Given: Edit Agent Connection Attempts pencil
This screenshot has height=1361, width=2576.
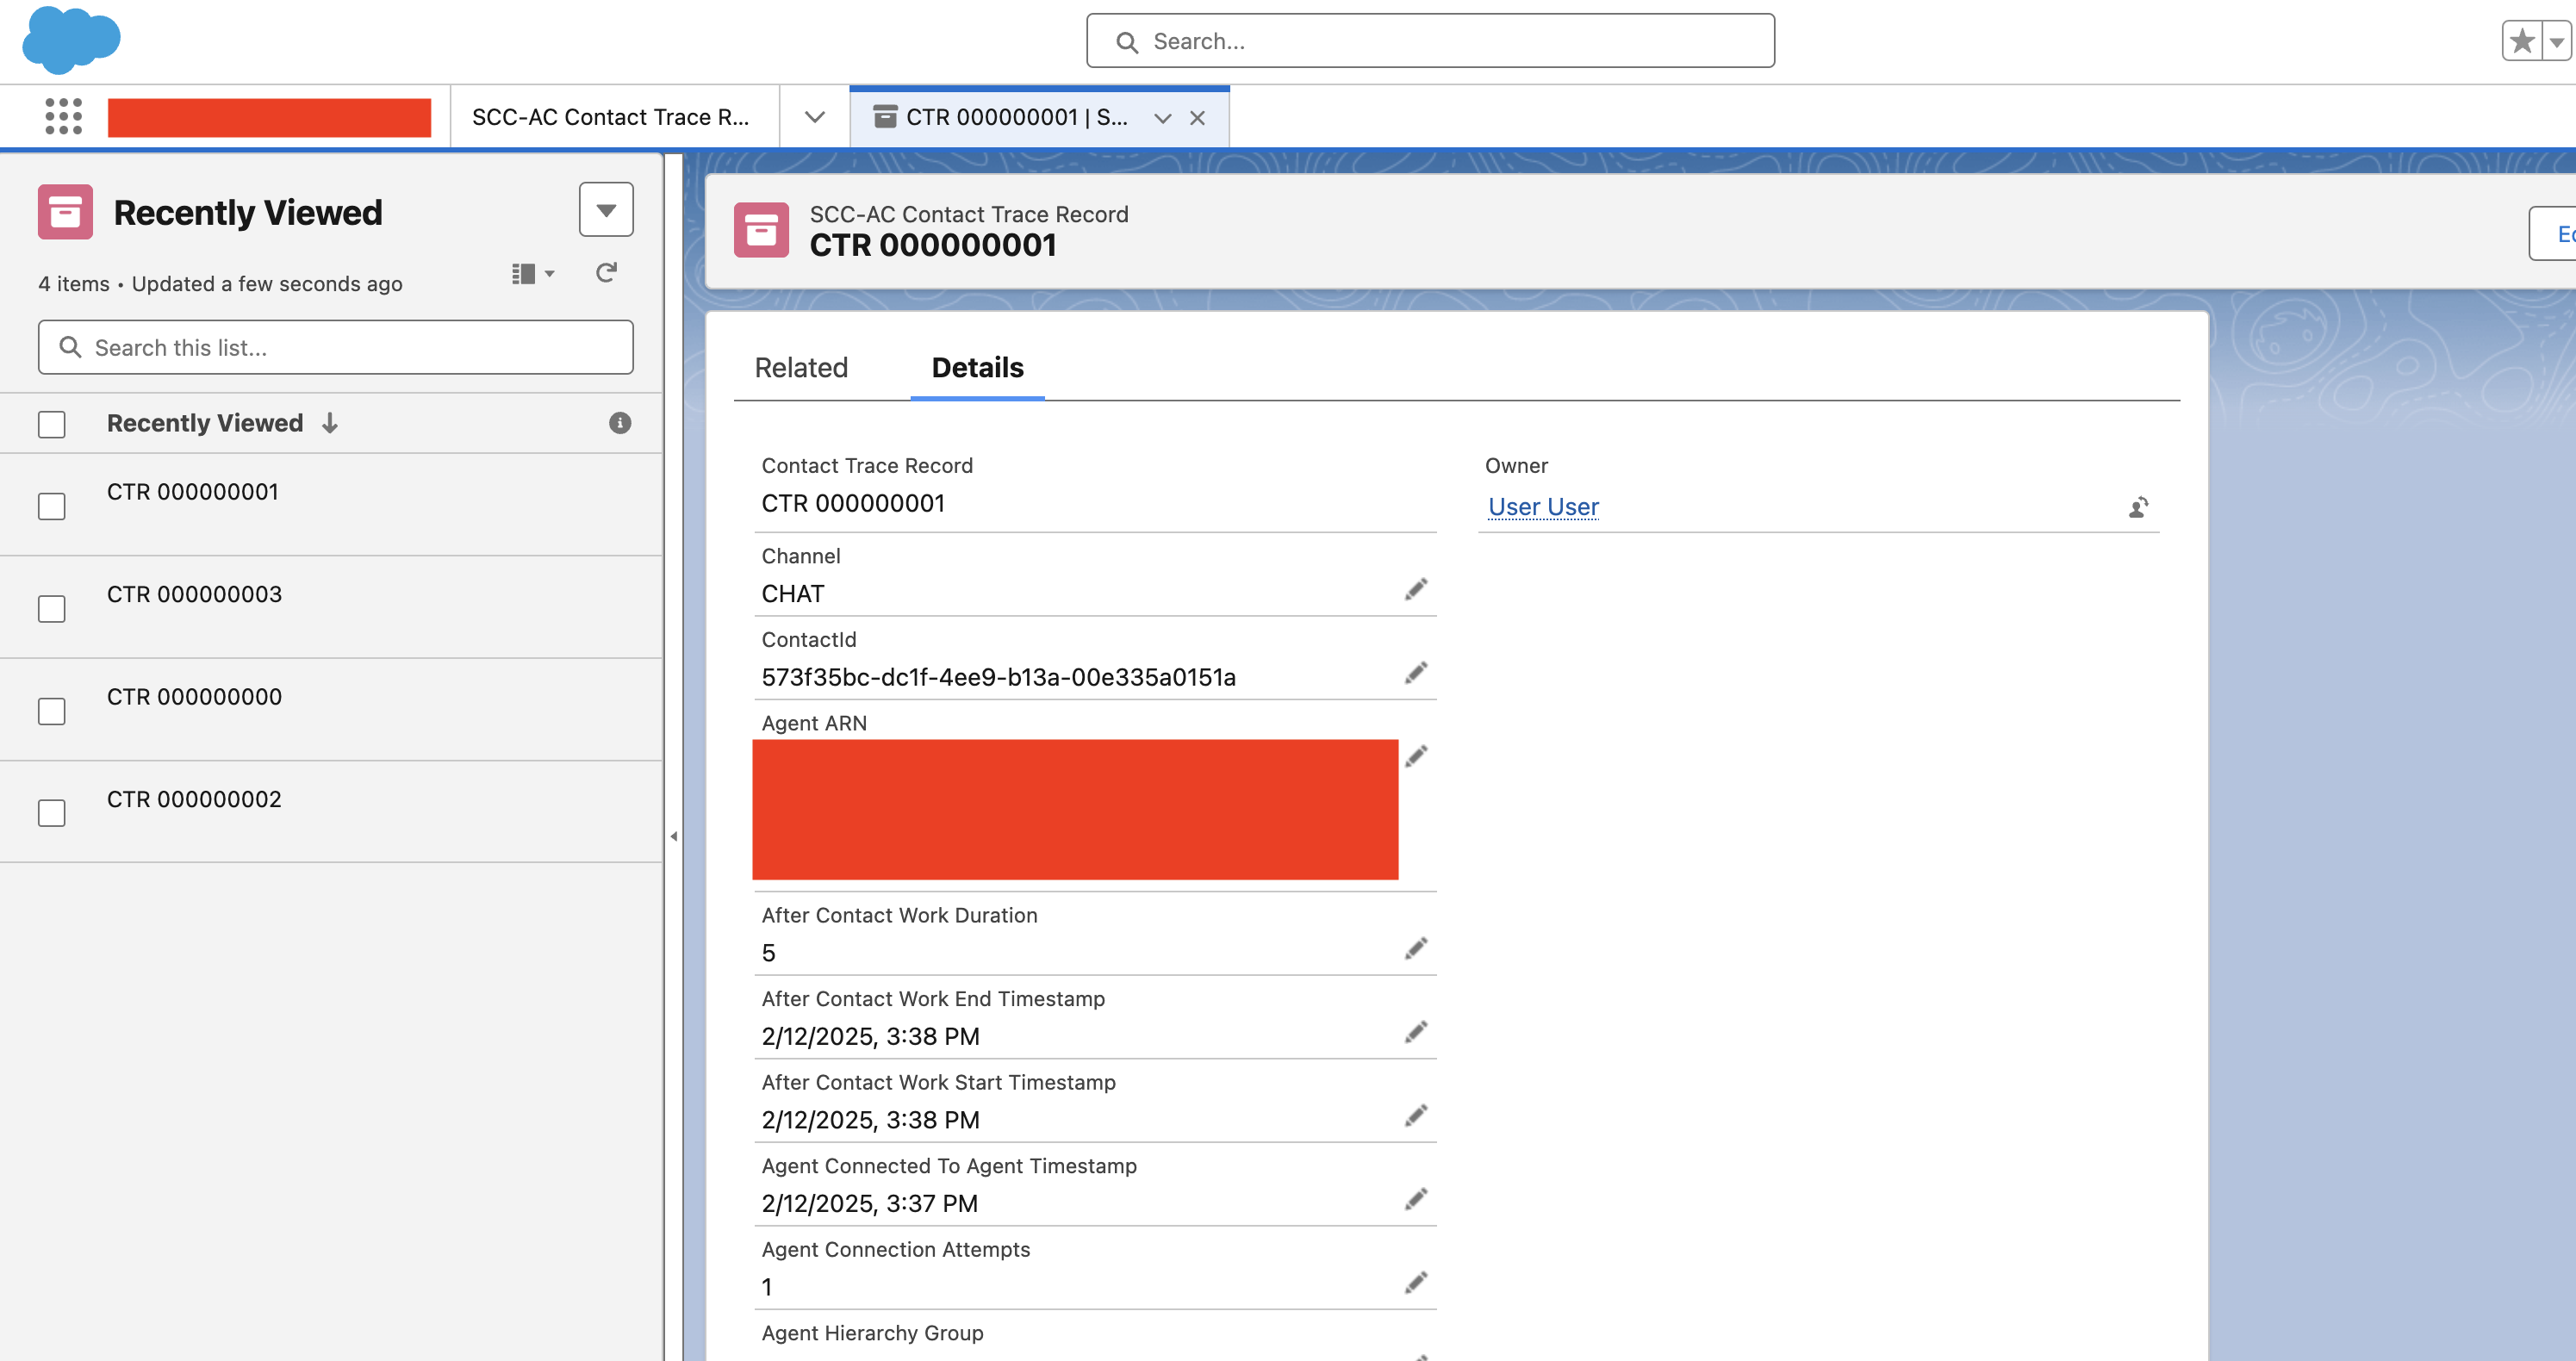Looking at the screenshot, I should [x=1415, y=1282].
